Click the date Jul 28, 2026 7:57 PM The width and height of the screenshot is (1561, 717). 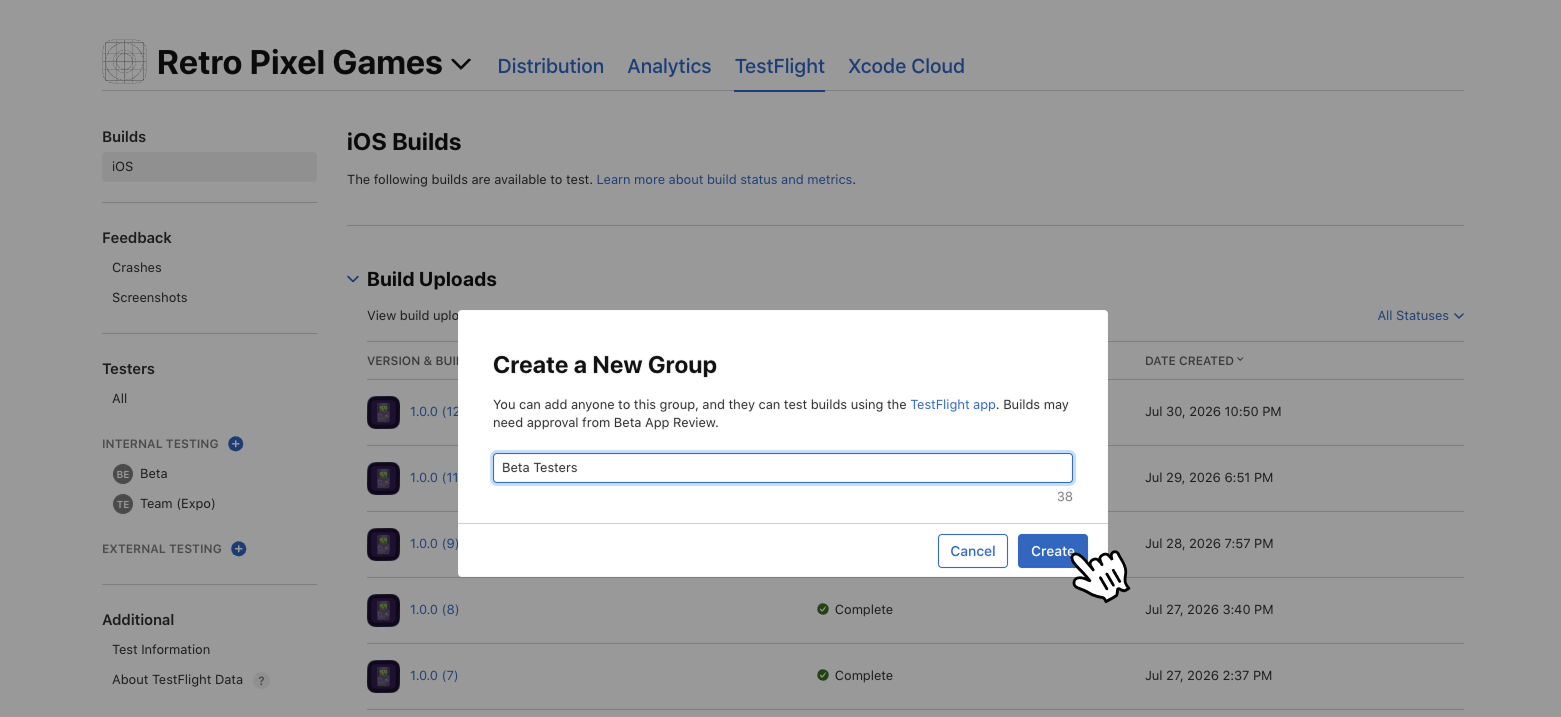1209,544
